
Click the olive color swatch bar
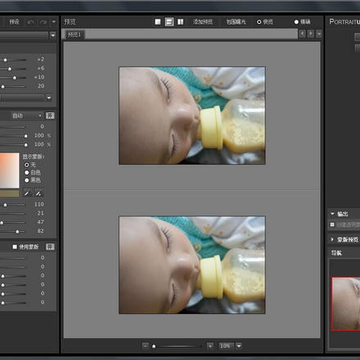pos(9,194)
